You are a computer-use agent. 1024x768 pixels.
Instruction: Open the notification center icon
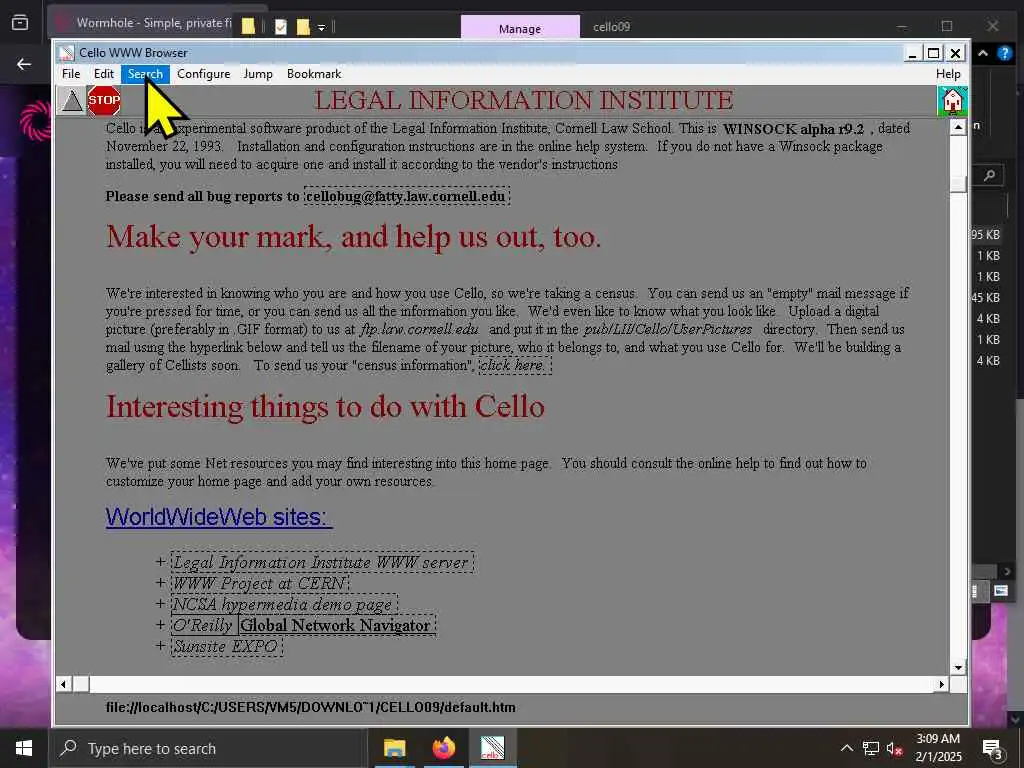tap(992, 748)
